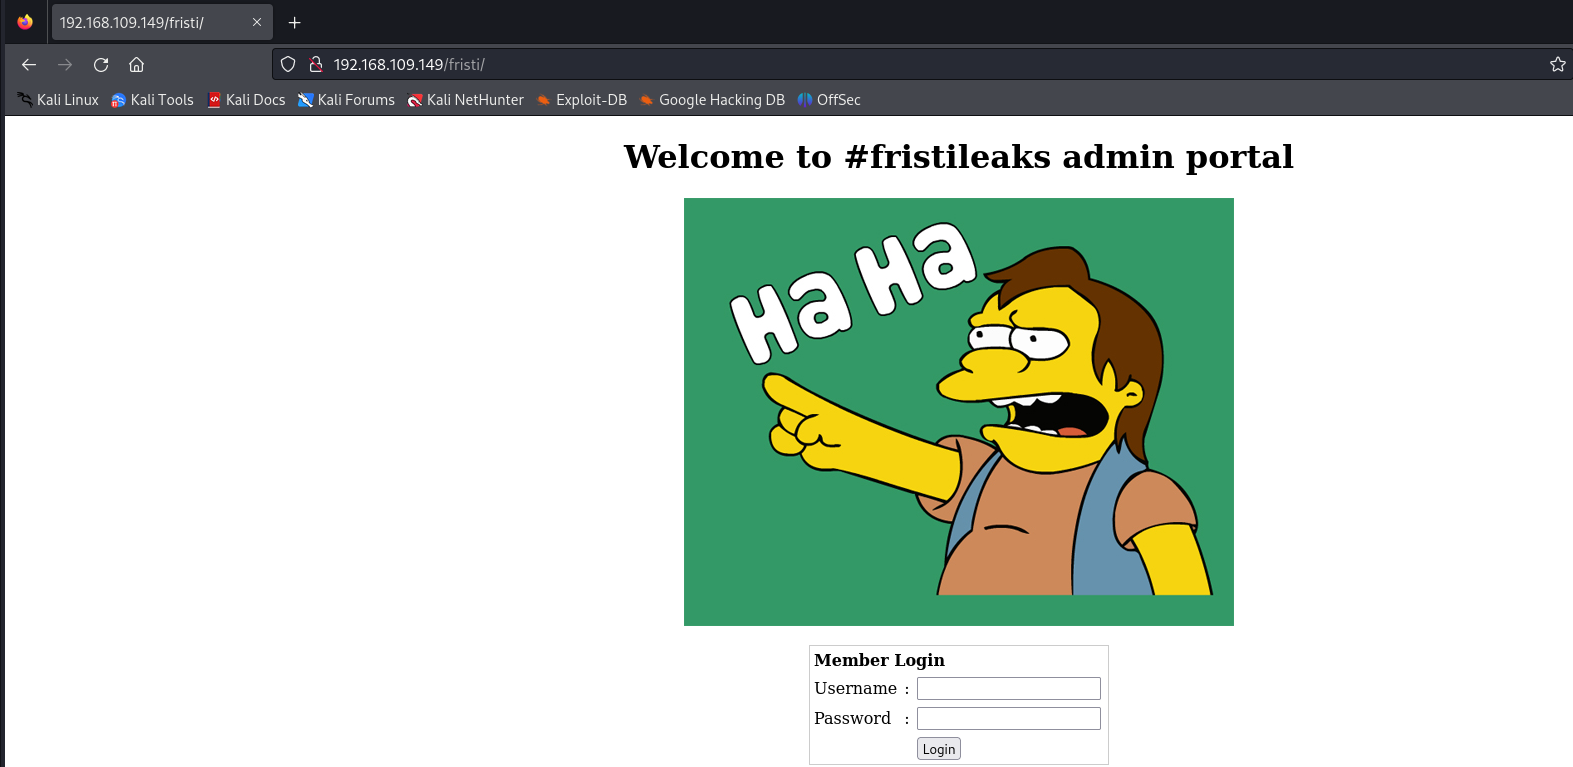This screenshot has height=767, width=1573.
Task: Open the Google Hacking DB bookmark
Action: pyautogui.click(x=712, y=100)
